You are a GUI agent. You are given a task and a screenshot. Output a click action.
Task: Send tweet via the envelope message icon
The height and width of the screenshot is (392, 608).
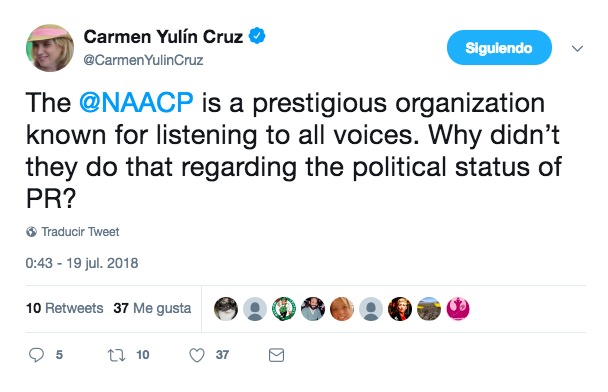(276, 355)
